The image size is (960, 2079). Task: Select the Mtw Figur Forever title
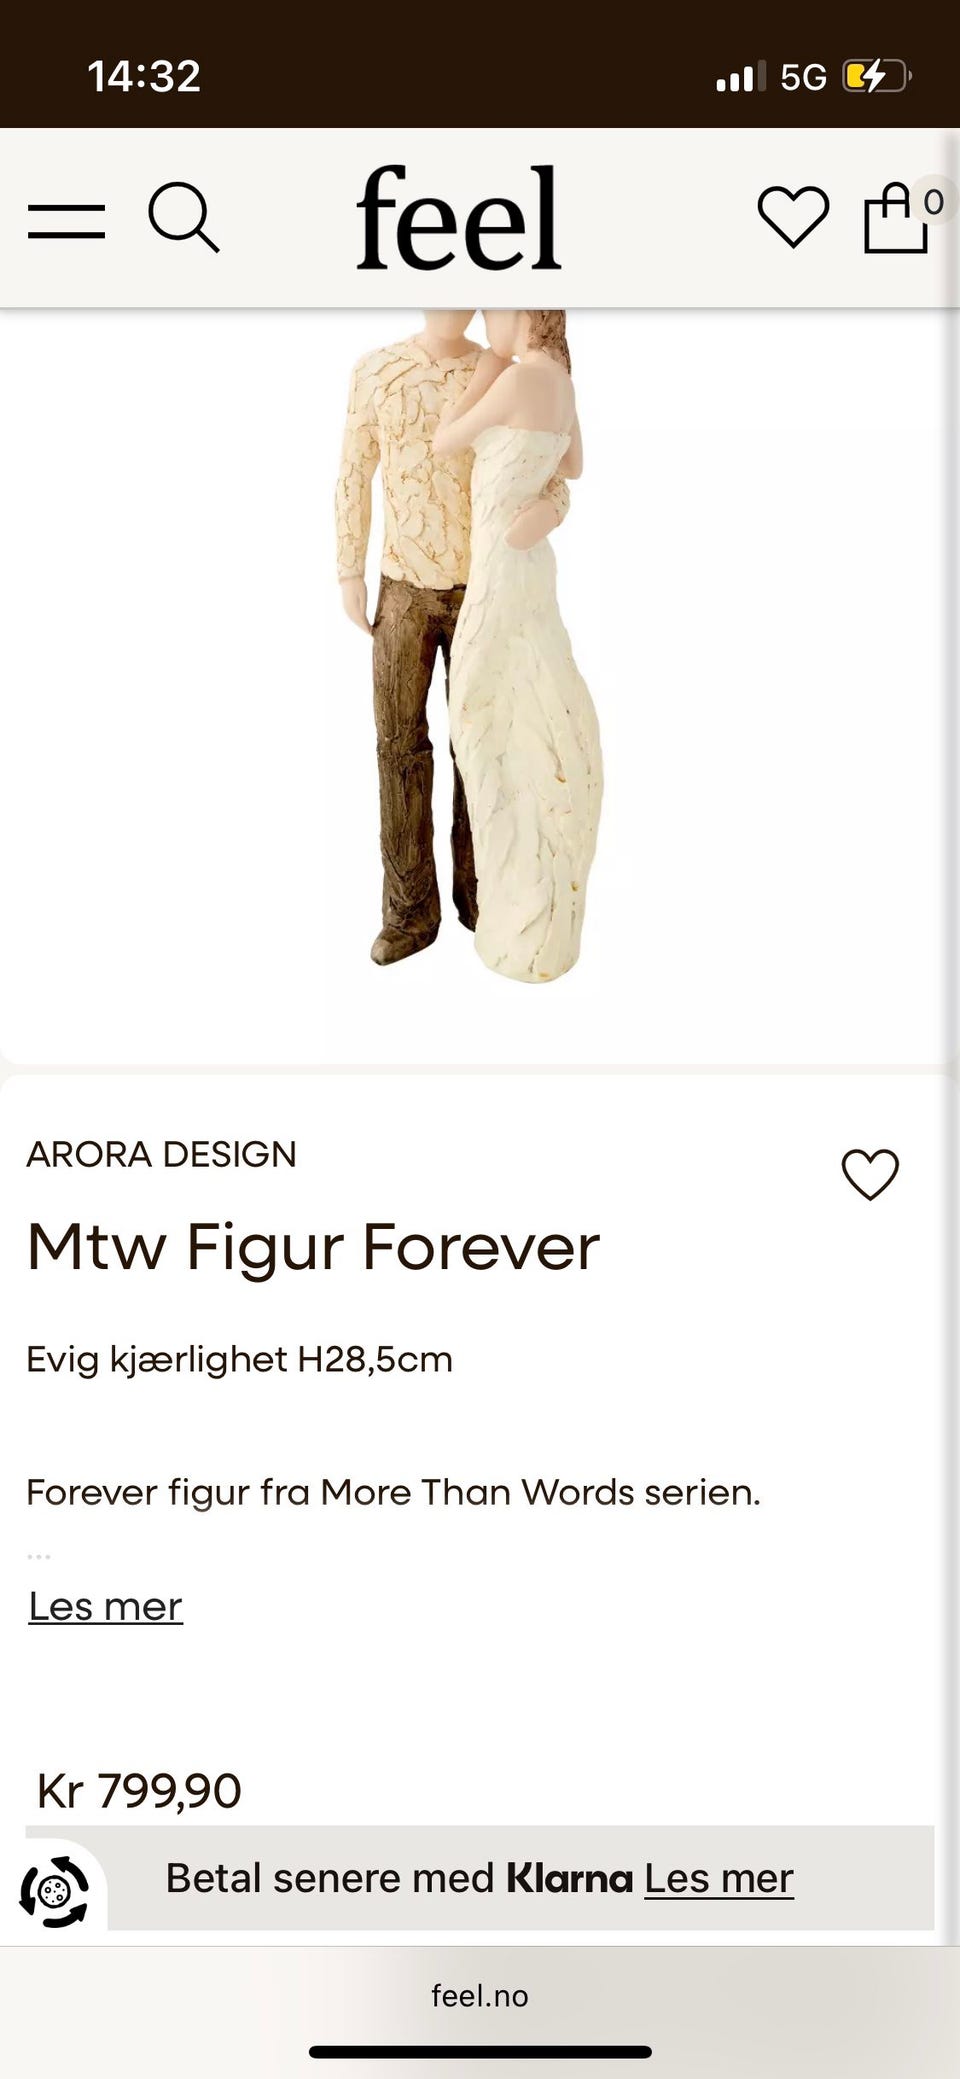pos(313,1247)
